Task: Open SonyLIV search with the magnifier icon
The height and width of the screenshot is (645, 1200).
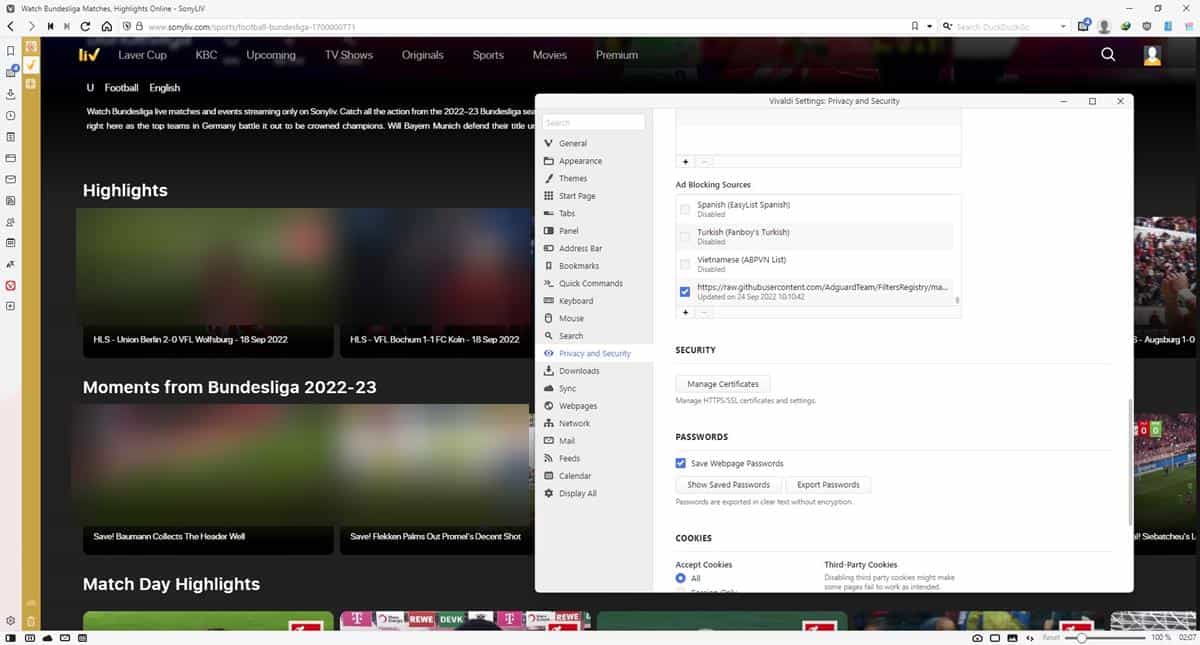Action: 1107,55
